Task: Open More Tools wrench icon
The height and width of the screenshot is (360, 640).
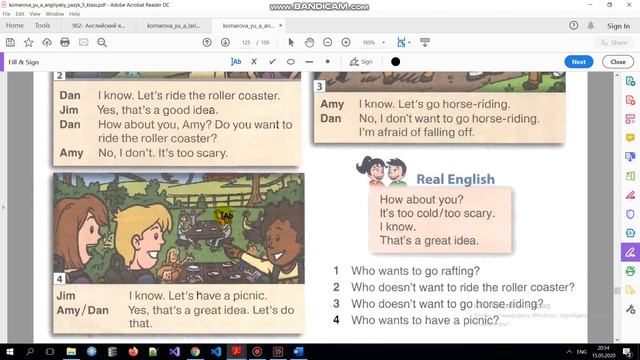Action: click(631, 310)
